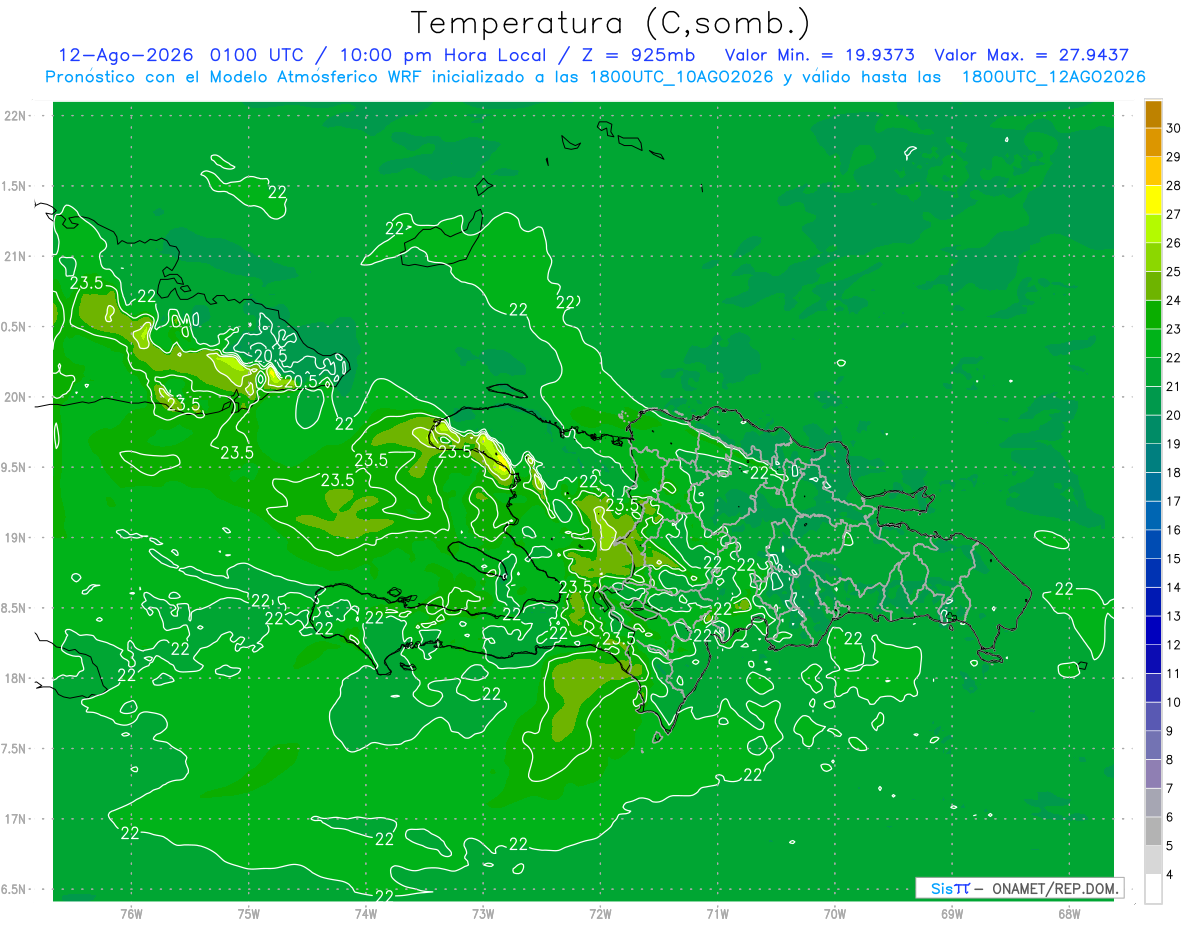Click the orange color scale segment between 29 and 30
1200x927 pixels.
tap(1153, 143)
